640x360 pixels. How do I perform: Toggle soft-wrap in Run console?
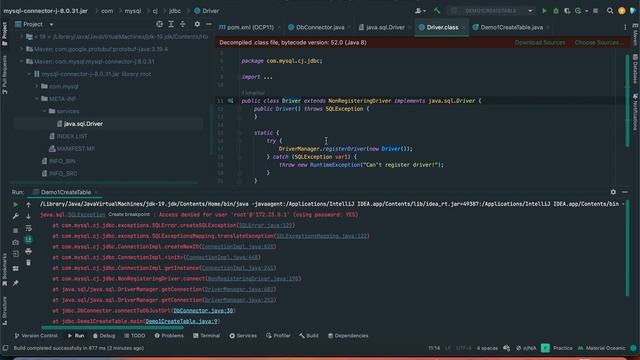point(28,228)
